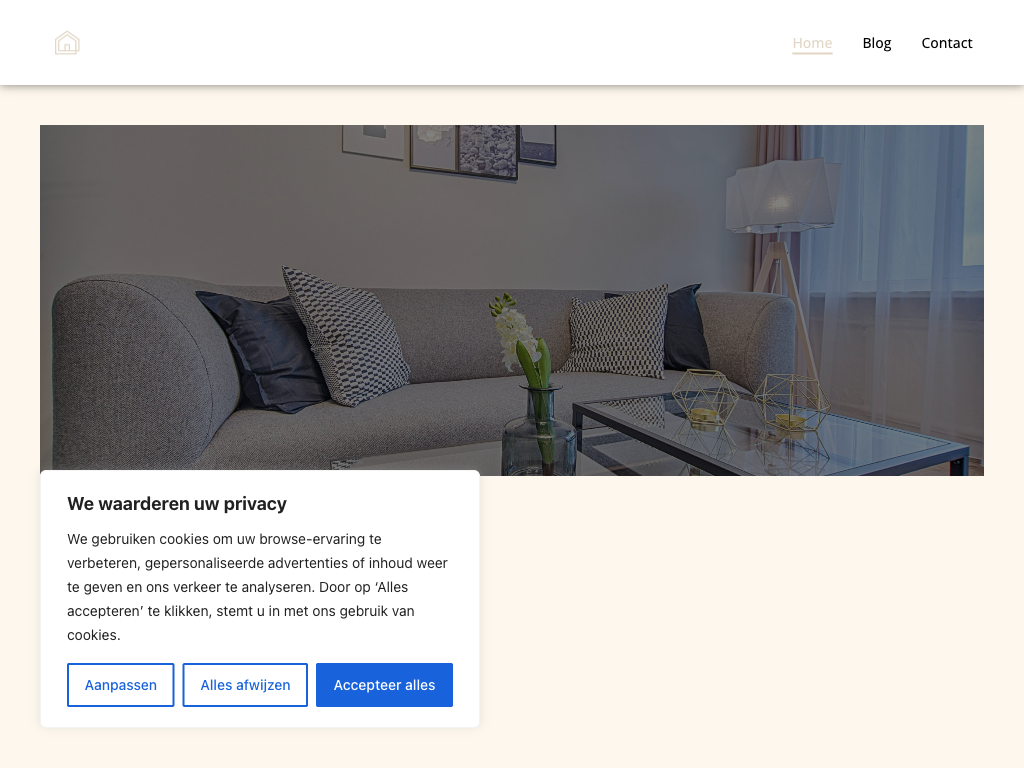Click the white floor lamp shade
The height and width of the screenshot is (768, 1024).
(782, 196)
